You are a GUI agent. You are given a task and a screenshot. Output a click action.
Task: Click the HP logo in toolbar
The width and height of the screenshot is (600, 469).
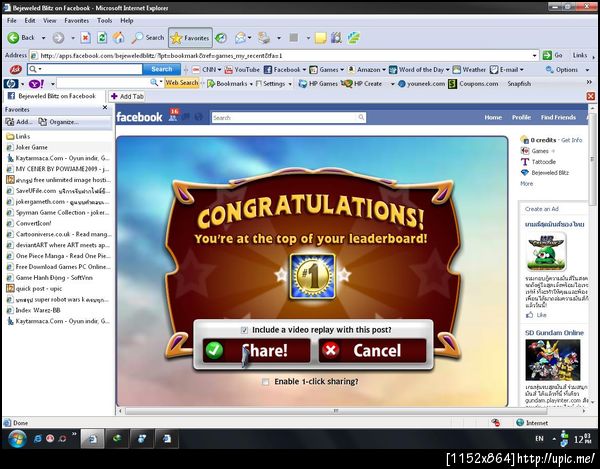(11, 83)
